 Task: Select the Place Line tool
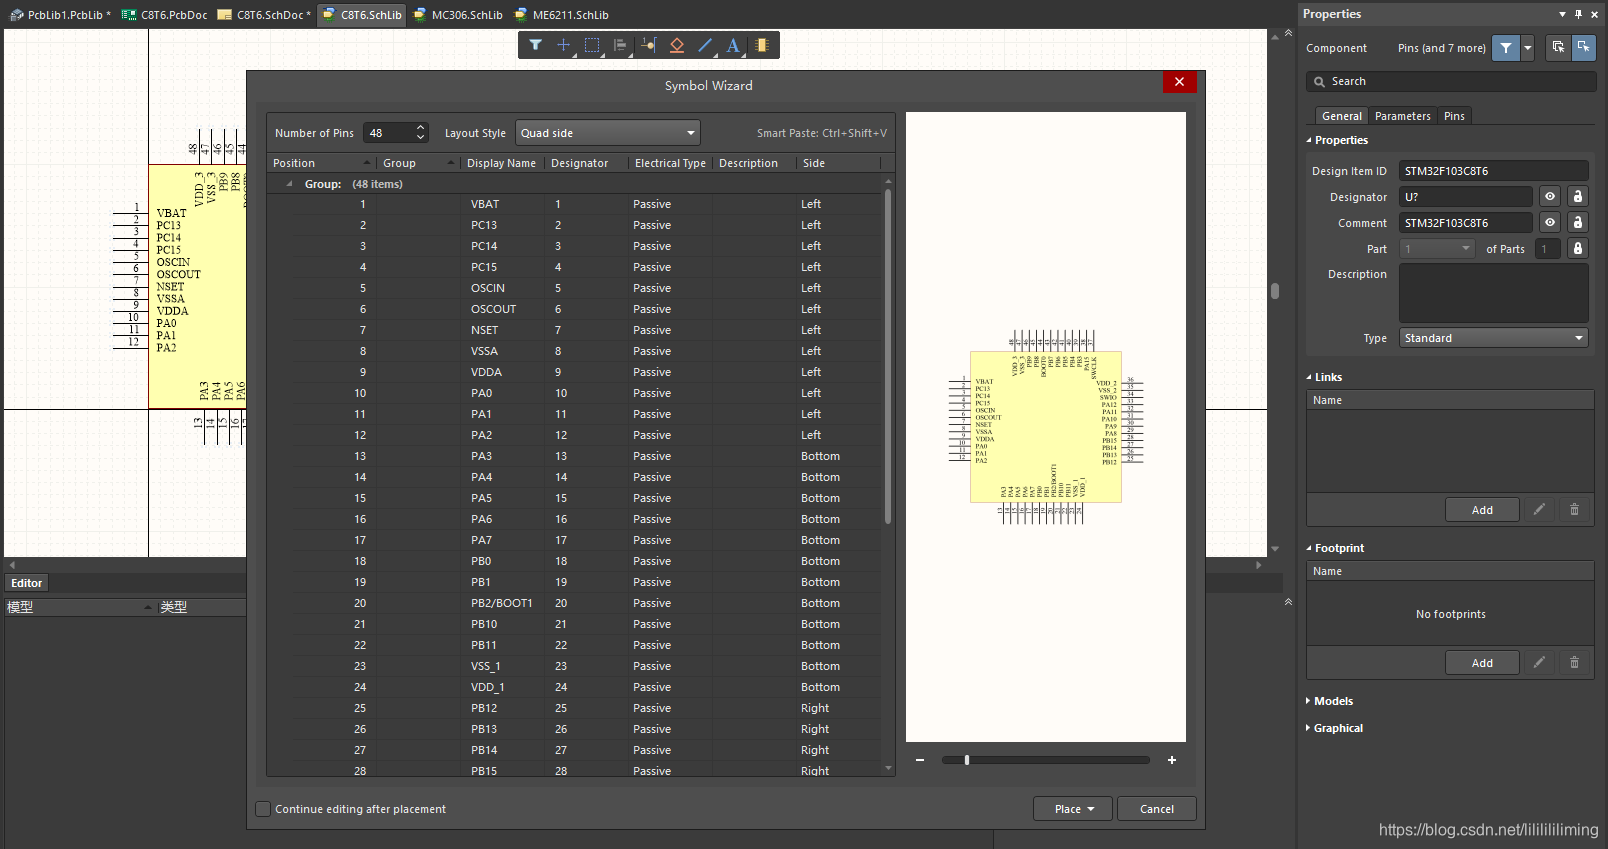705,45
